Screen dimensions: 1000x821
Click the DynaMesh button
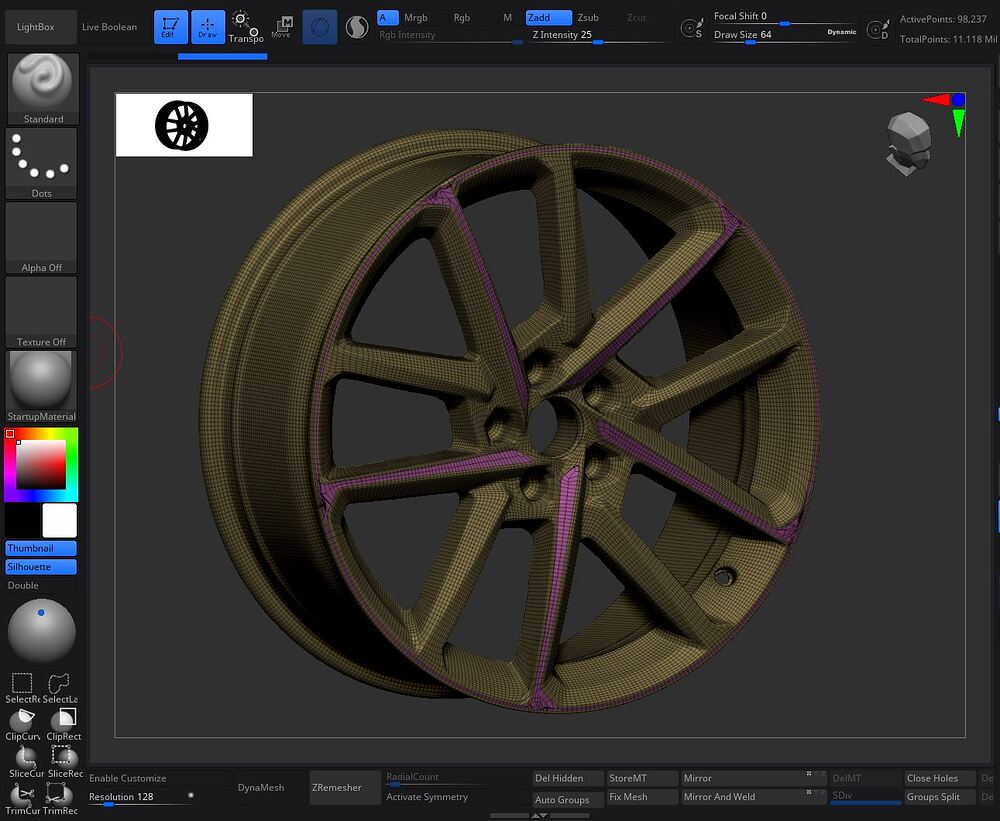[x=261, y=787]
